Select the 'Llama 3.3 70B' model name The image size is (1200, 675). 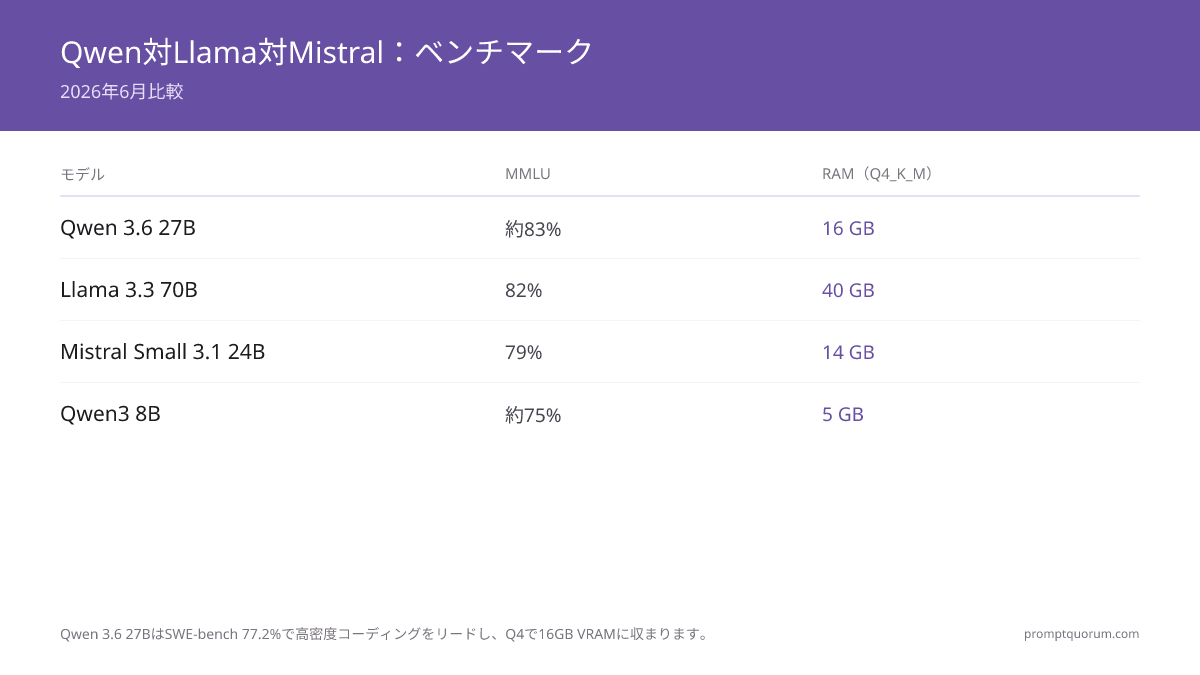tap(129, 290)
